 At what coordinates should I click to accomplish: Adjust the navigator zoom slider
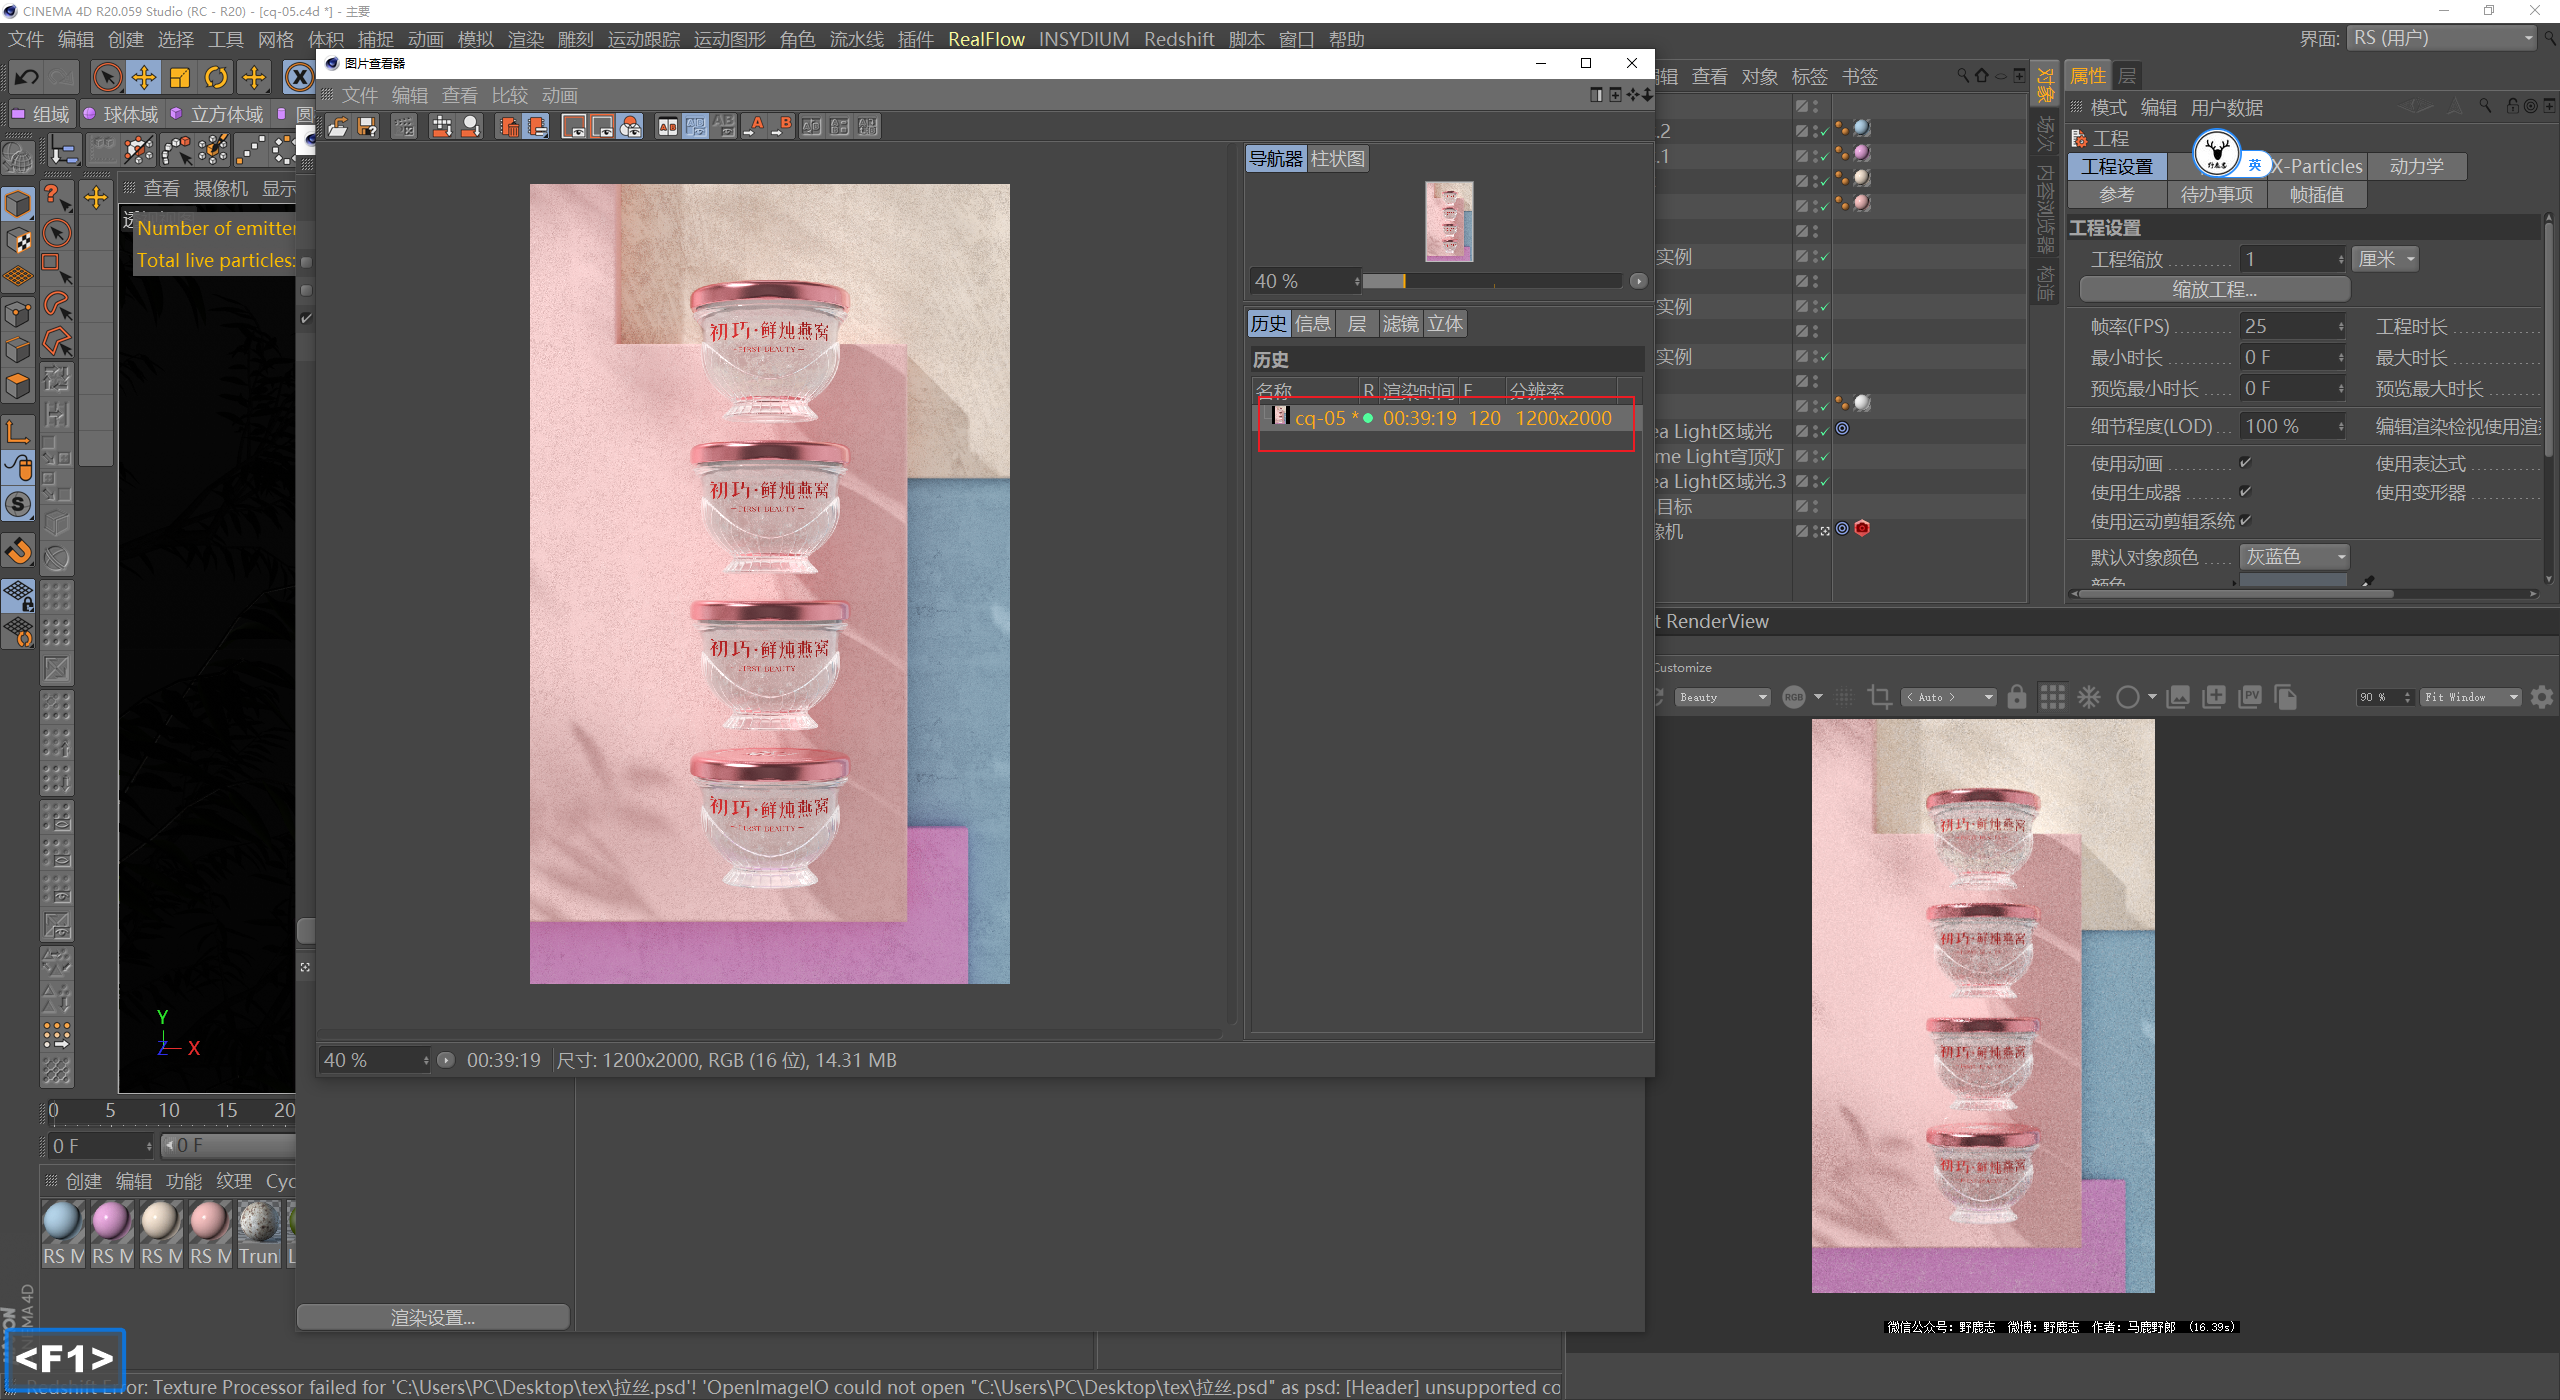(1491, 281)
